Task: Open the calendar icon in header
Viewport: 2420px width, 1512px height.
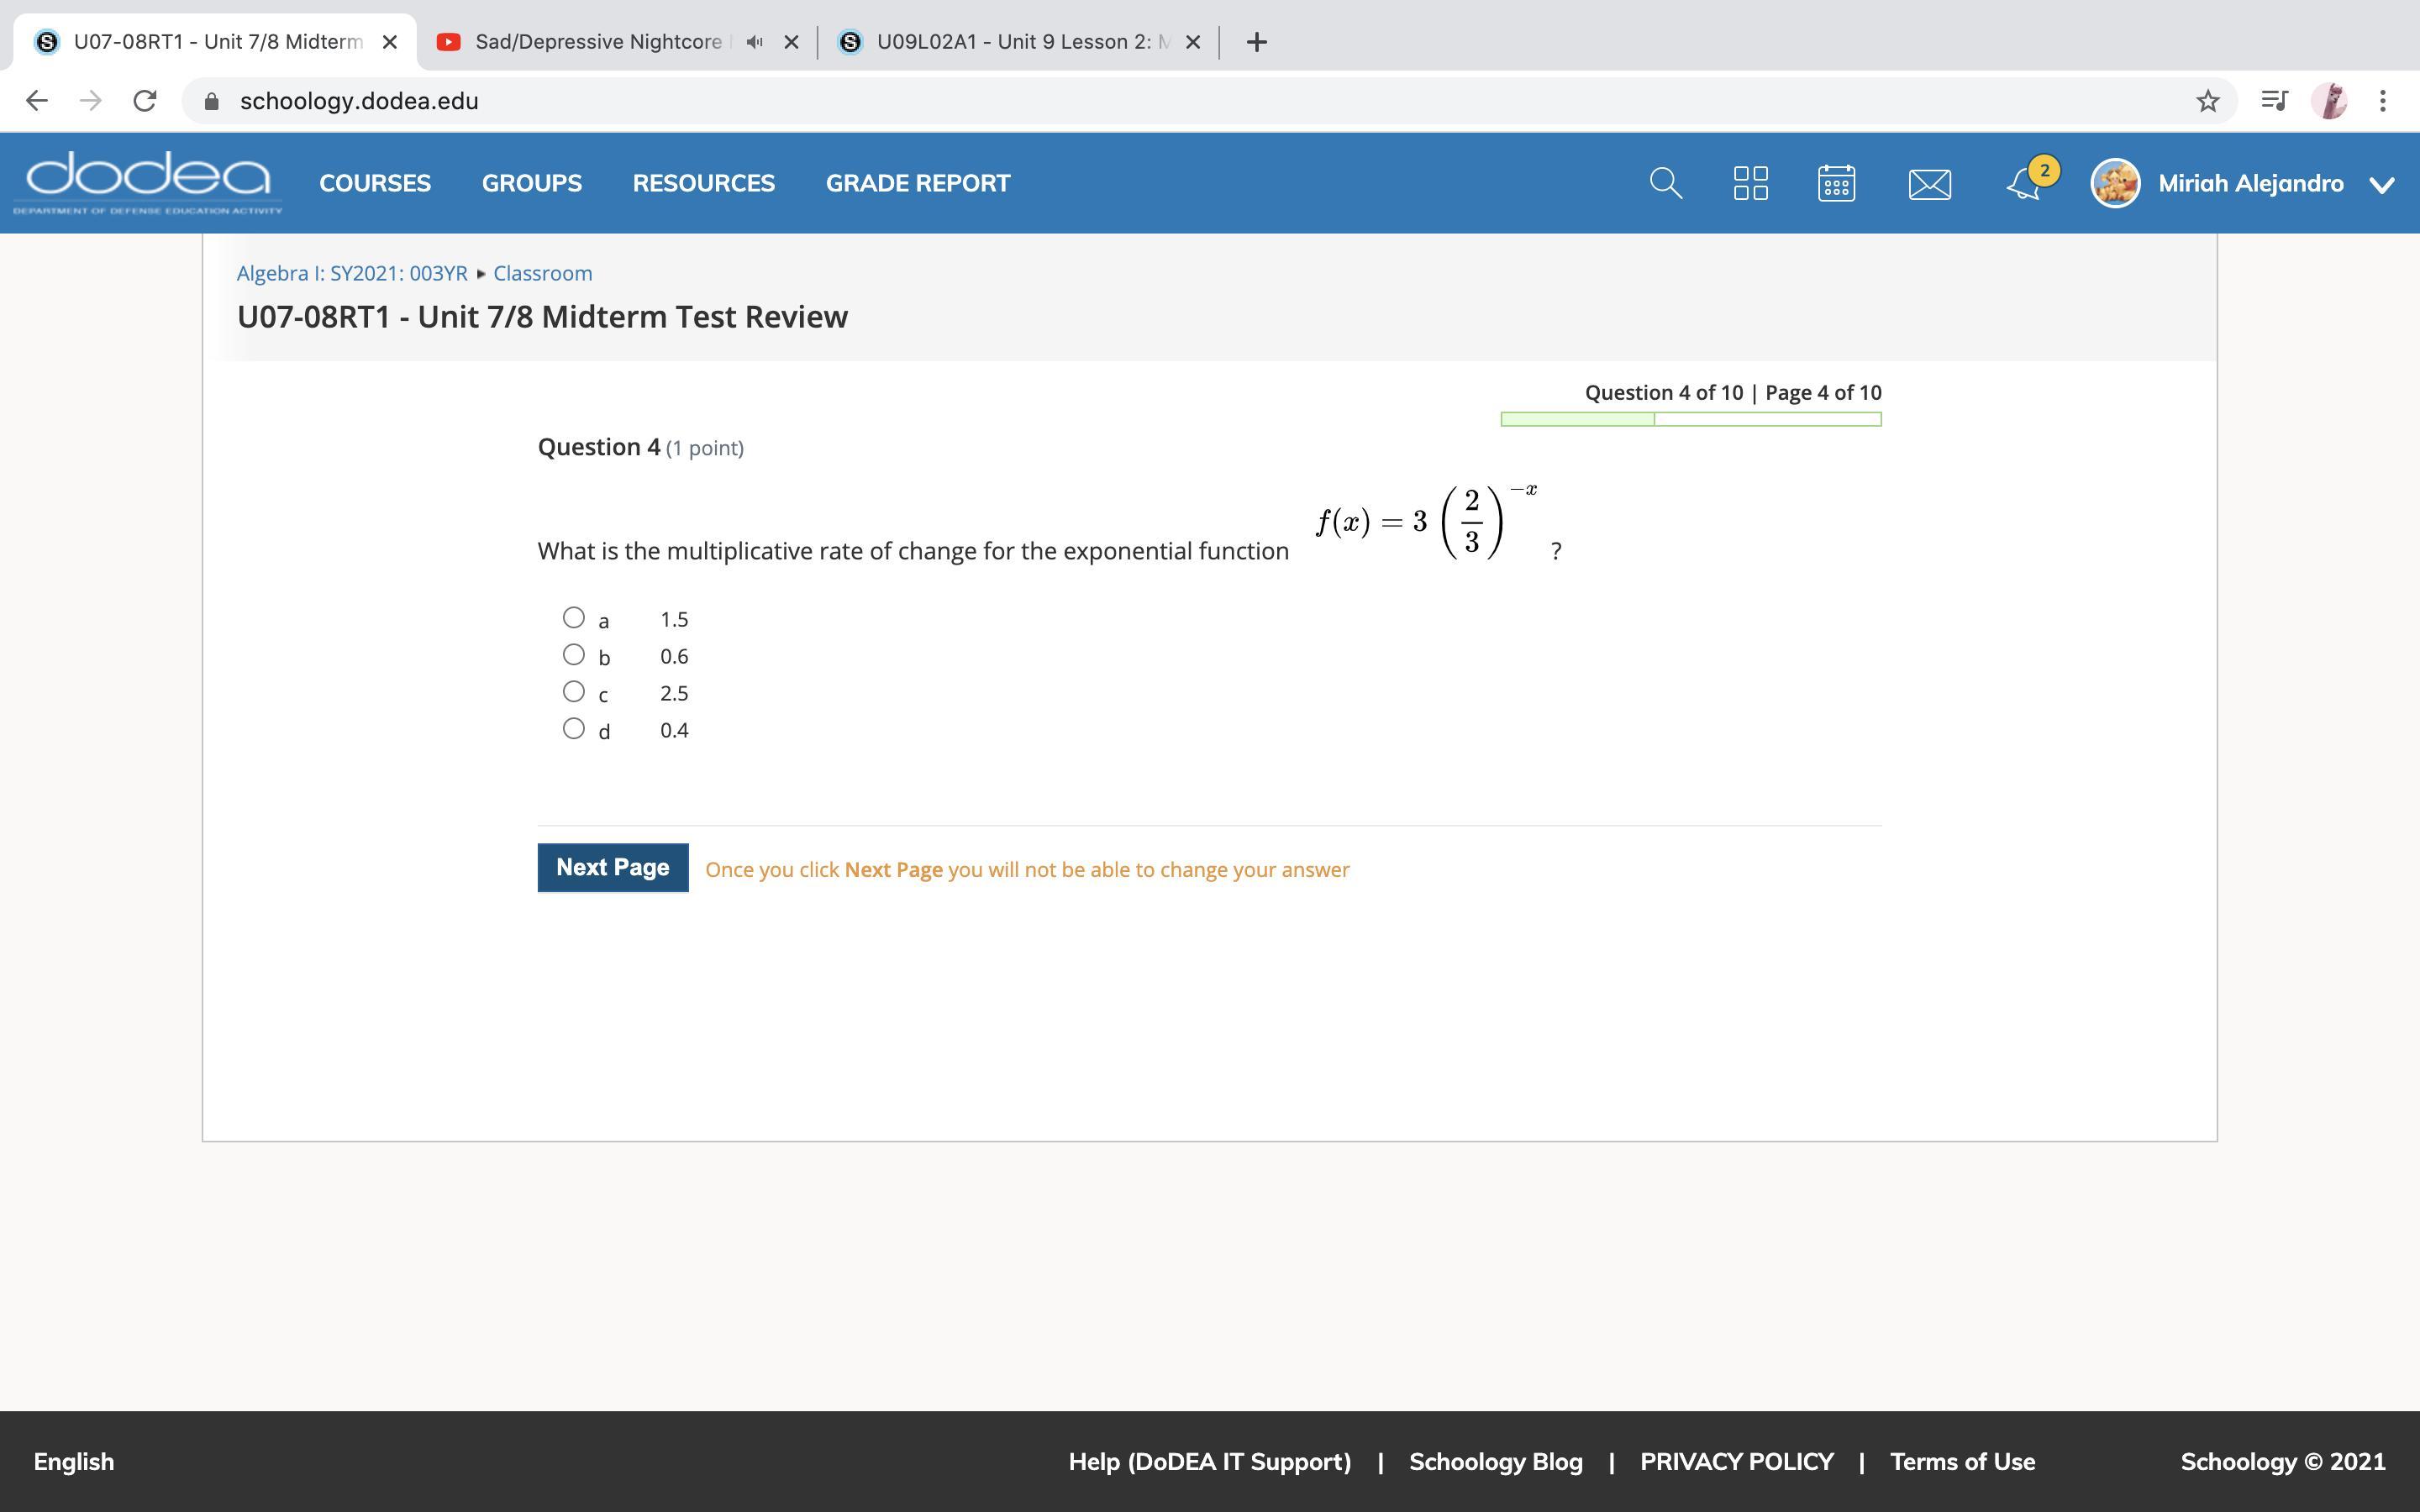Action: pyautogui.click(x=1836, y=184)
